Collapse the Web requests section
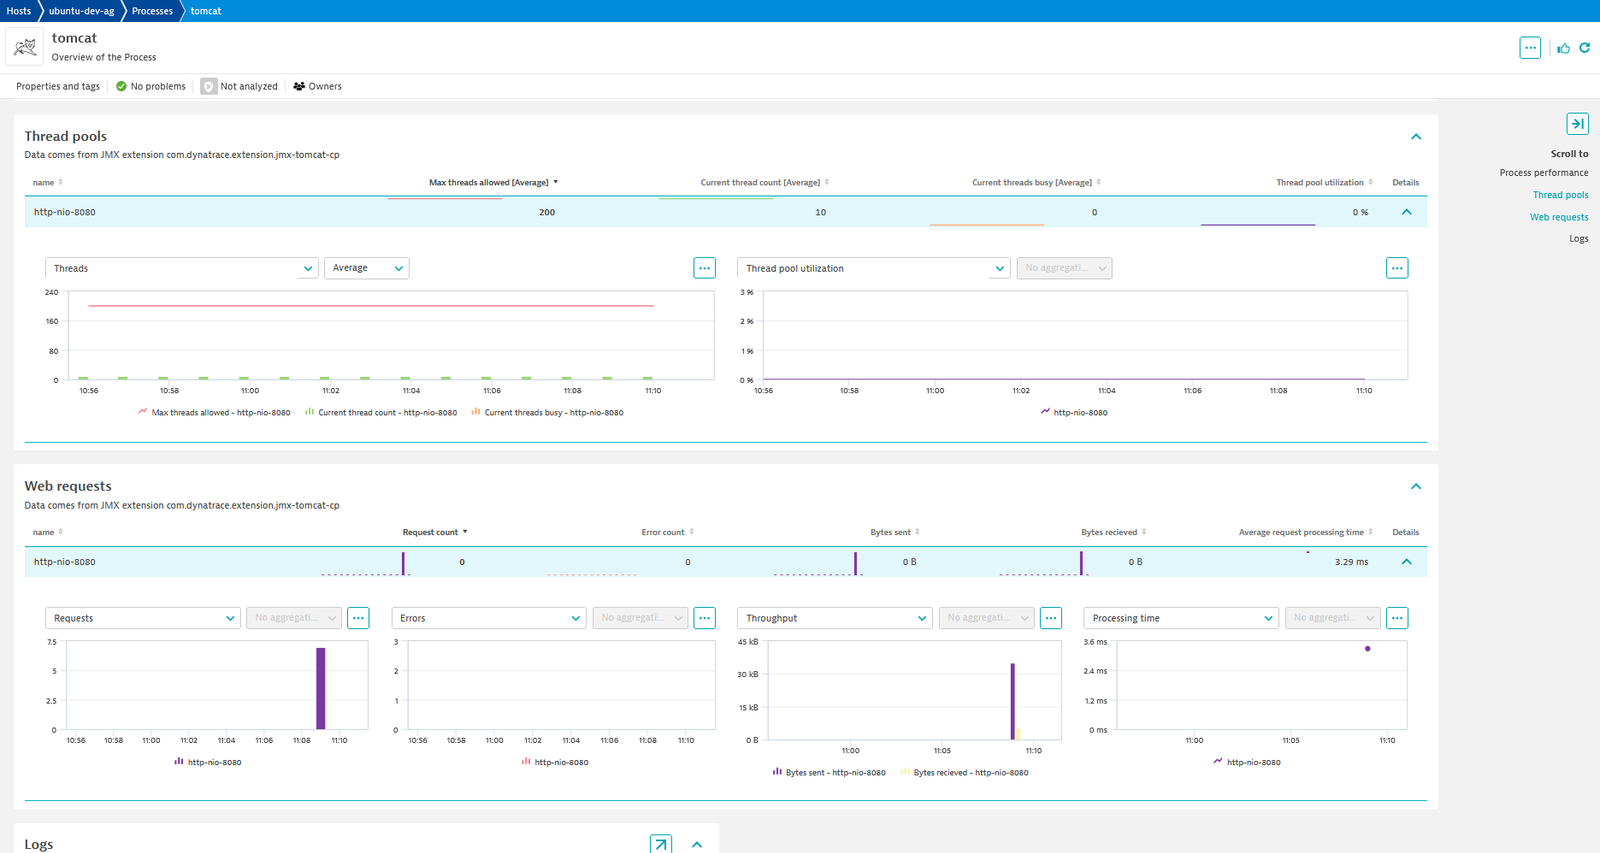The width and height of the screenshot is (1600, 853). tap(1416, 487)
